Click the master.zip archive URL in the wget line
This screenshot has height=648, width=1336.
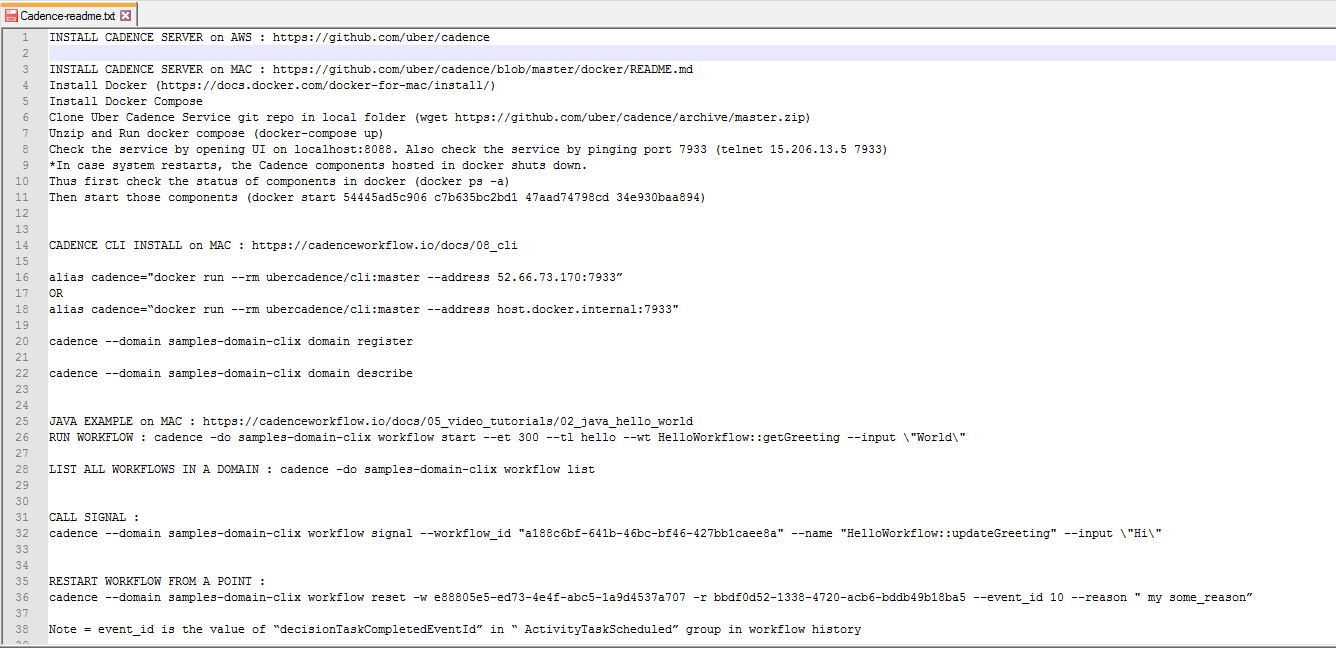(629, 117)
